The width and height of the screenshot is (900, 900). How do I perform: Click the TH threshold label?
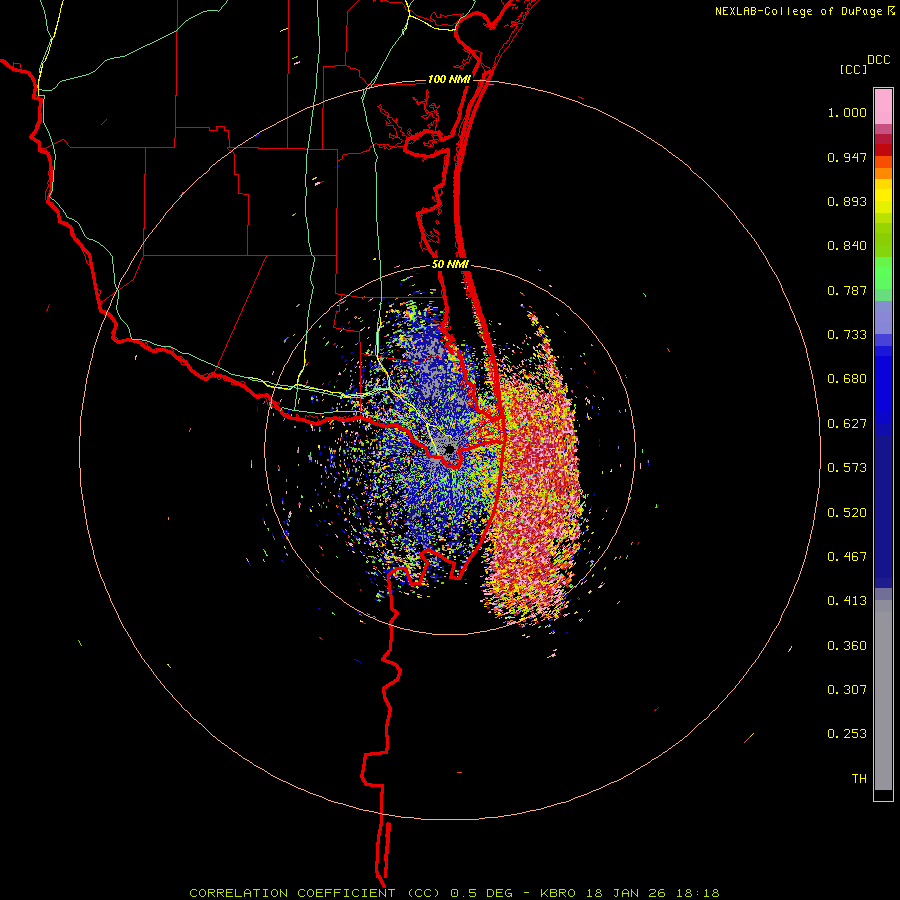click(x=859, y=779)
